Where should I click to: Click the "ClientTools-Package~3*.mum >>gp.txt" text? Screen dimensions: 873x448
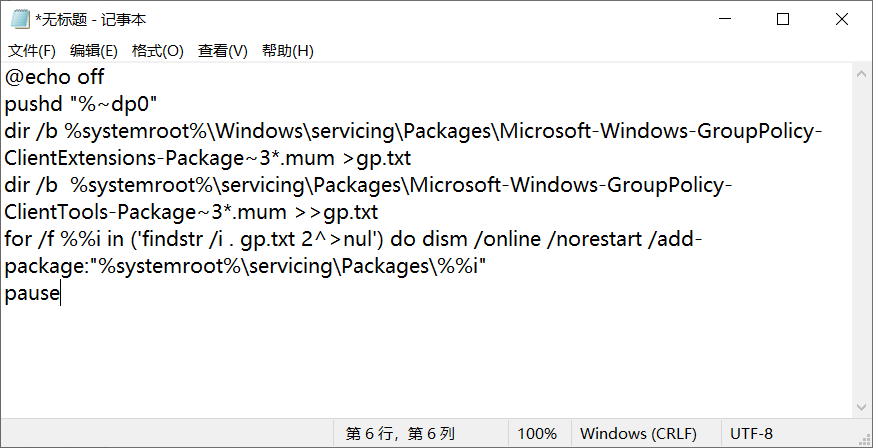coord(191,212)
